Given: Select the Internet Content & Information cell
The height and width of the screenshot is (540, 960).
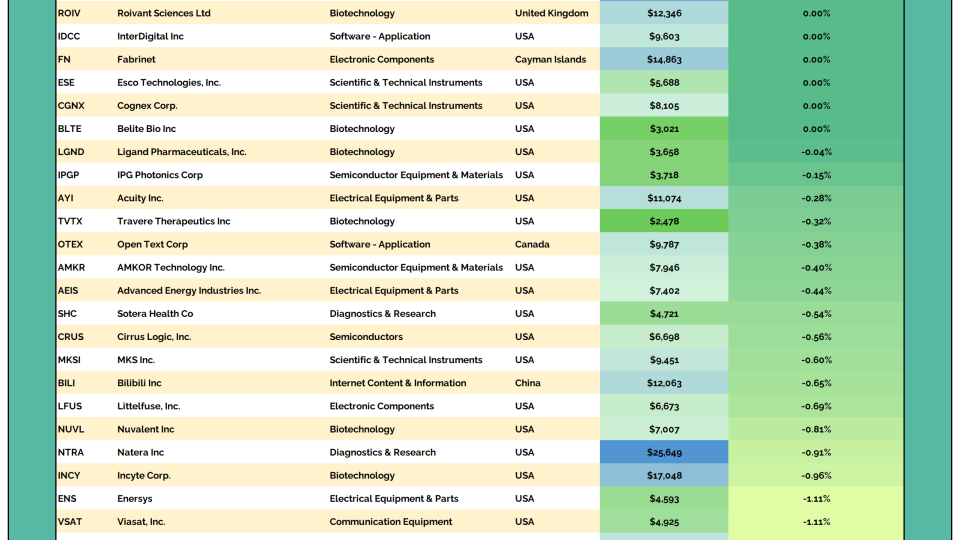Looking at the screenshot, I should (398, 383).
